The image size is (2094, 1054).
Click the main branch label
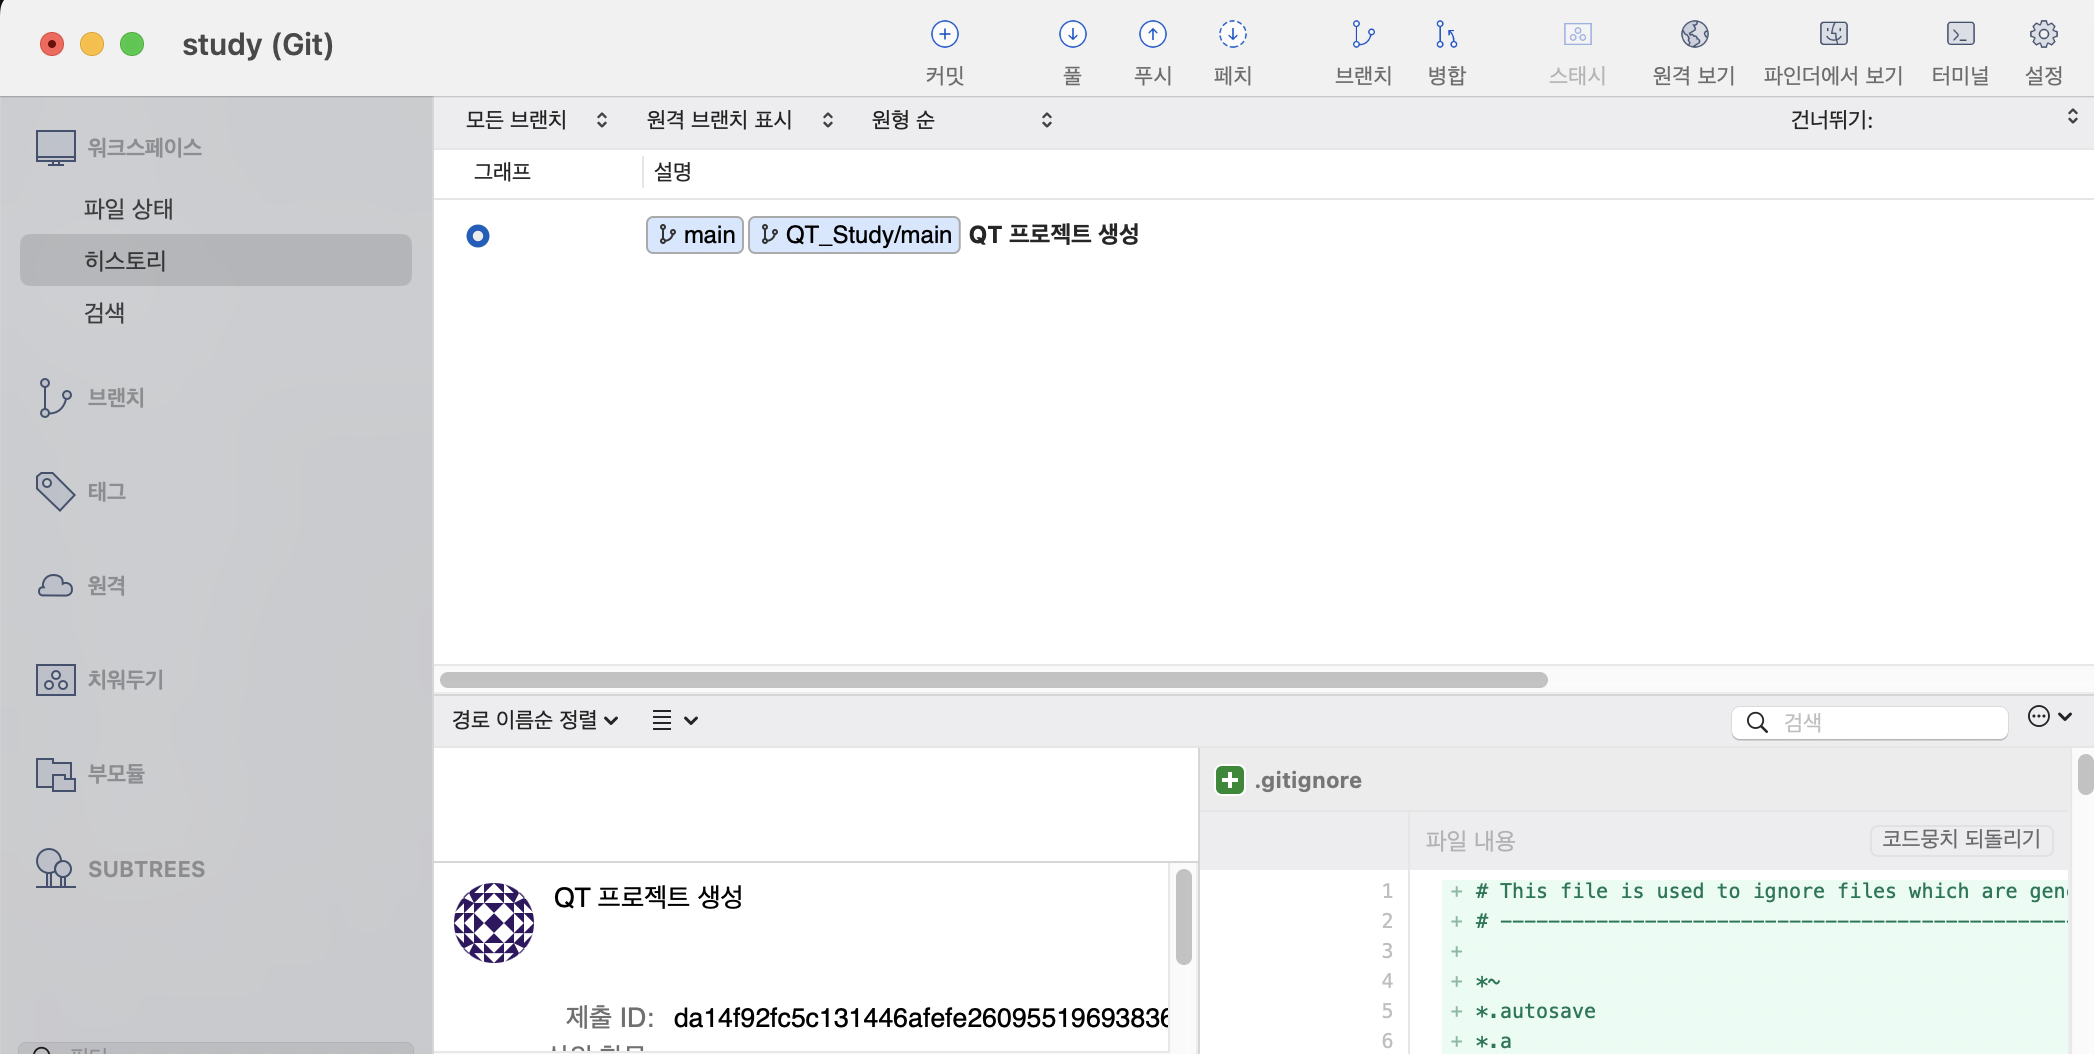coord(695,235)
